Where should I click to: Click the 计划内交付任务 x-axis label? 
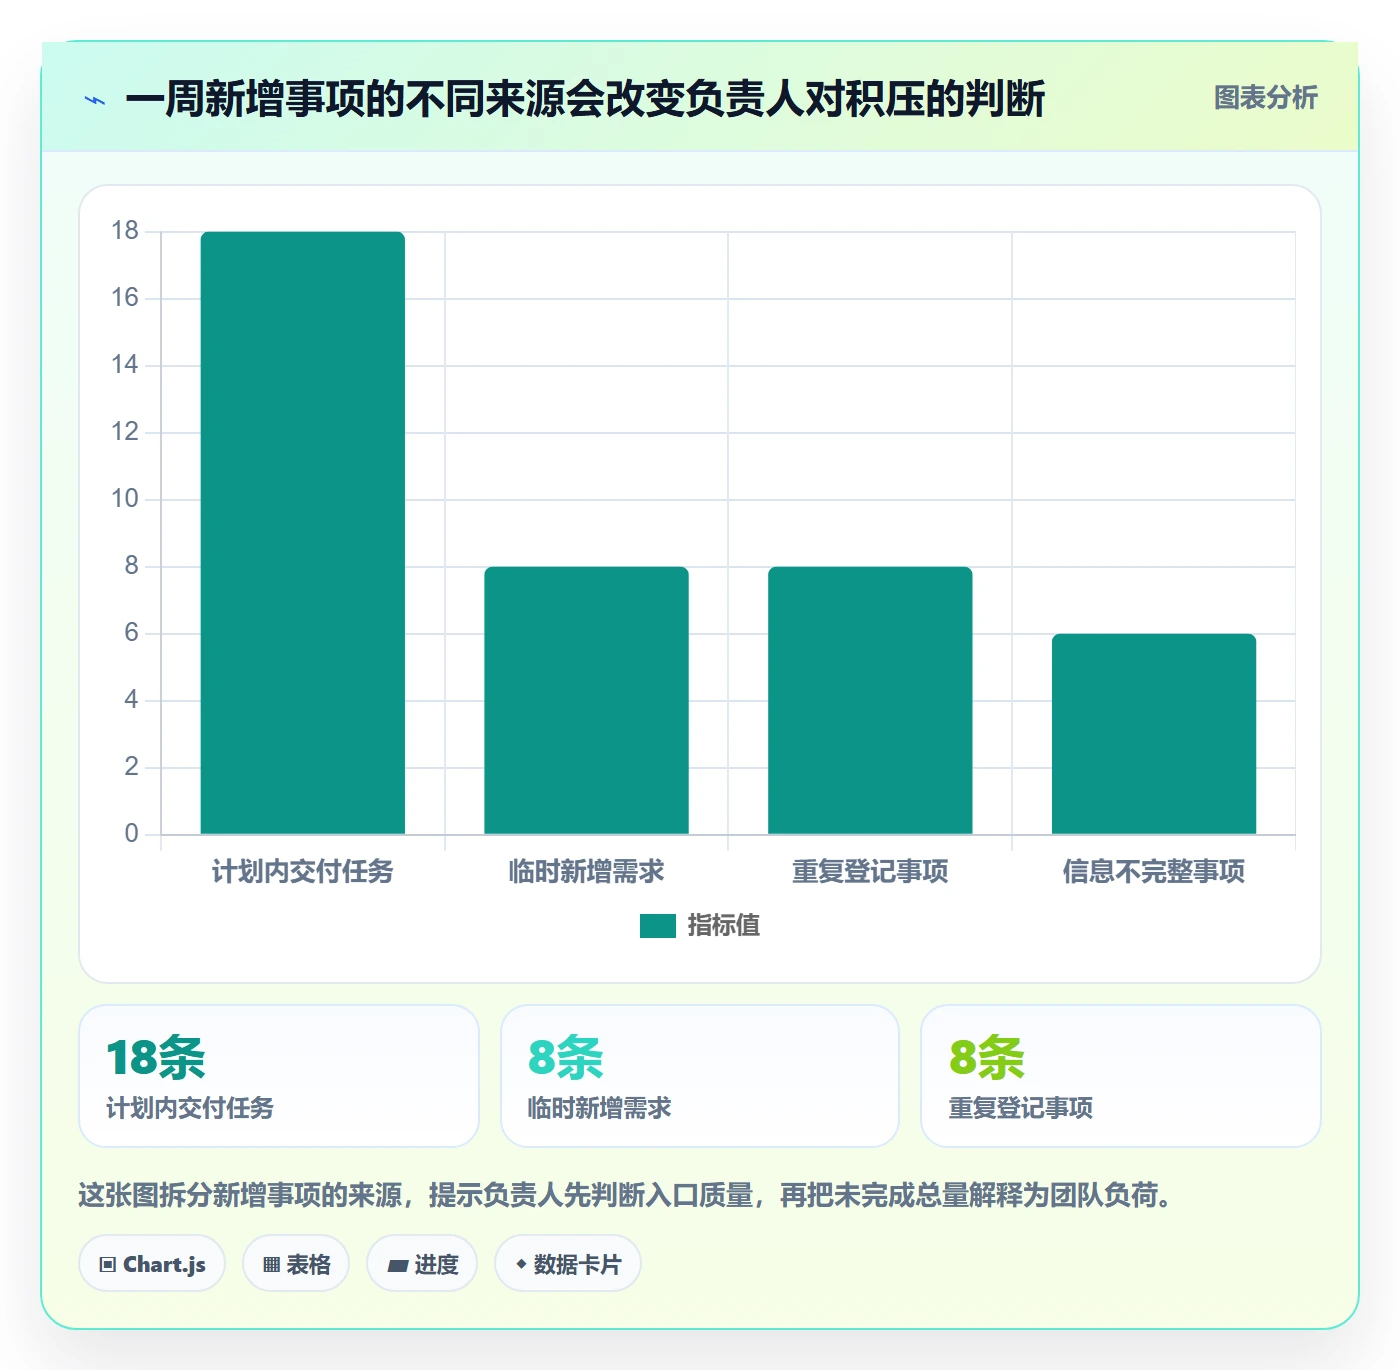coord(303,872)
